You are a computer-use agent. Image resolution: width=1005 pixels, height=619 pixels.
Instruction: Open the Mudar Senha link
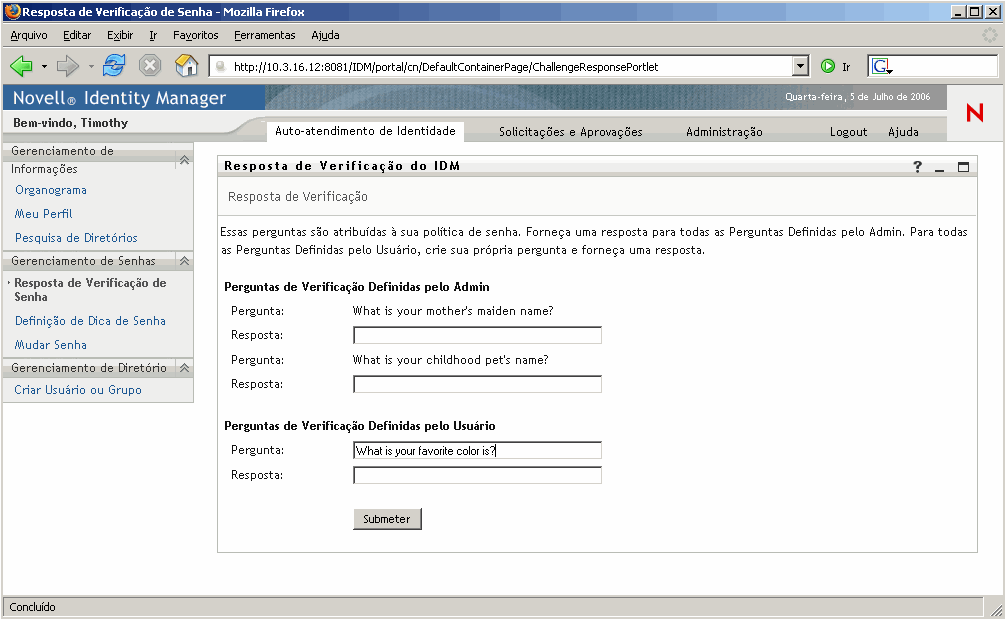pos(51,345)
